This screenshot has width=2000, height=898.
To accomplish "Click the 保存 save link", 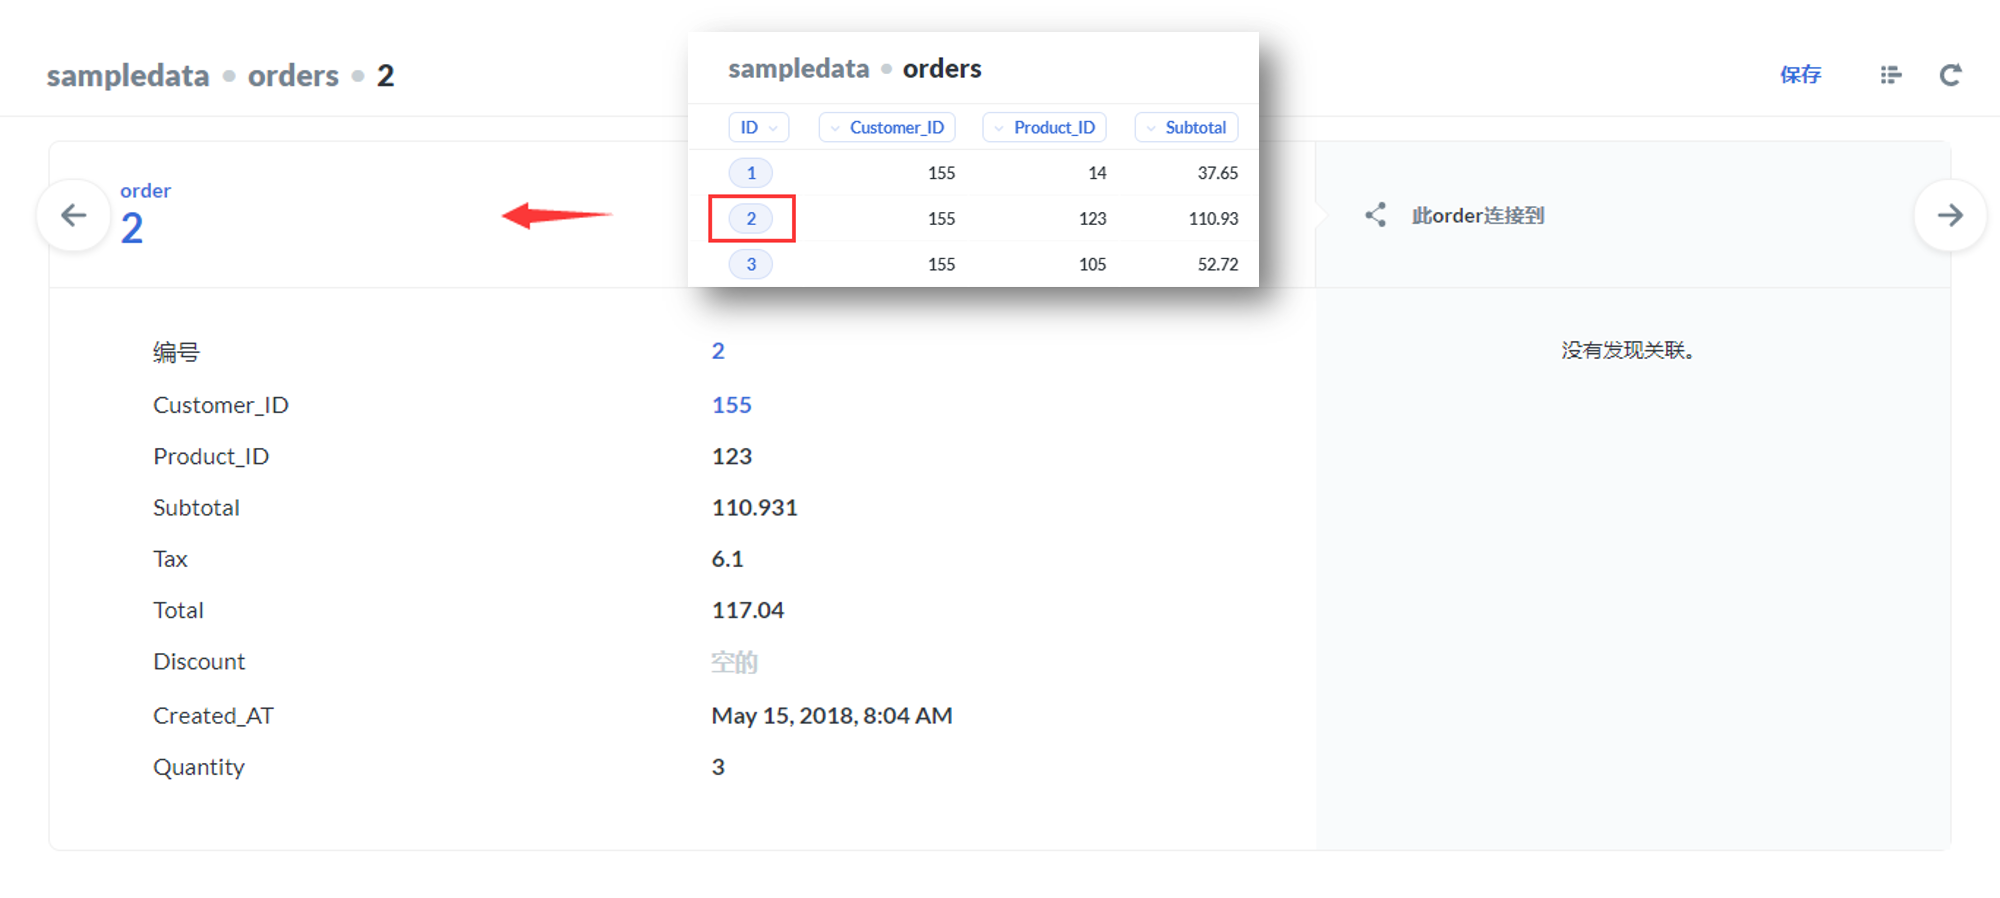I will 1800,75.
